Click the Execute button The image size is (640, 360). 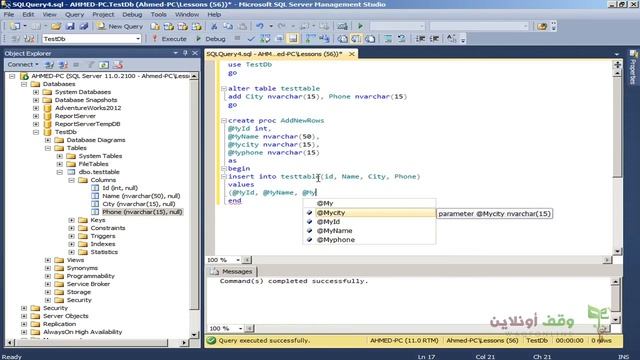coord(169,39)
